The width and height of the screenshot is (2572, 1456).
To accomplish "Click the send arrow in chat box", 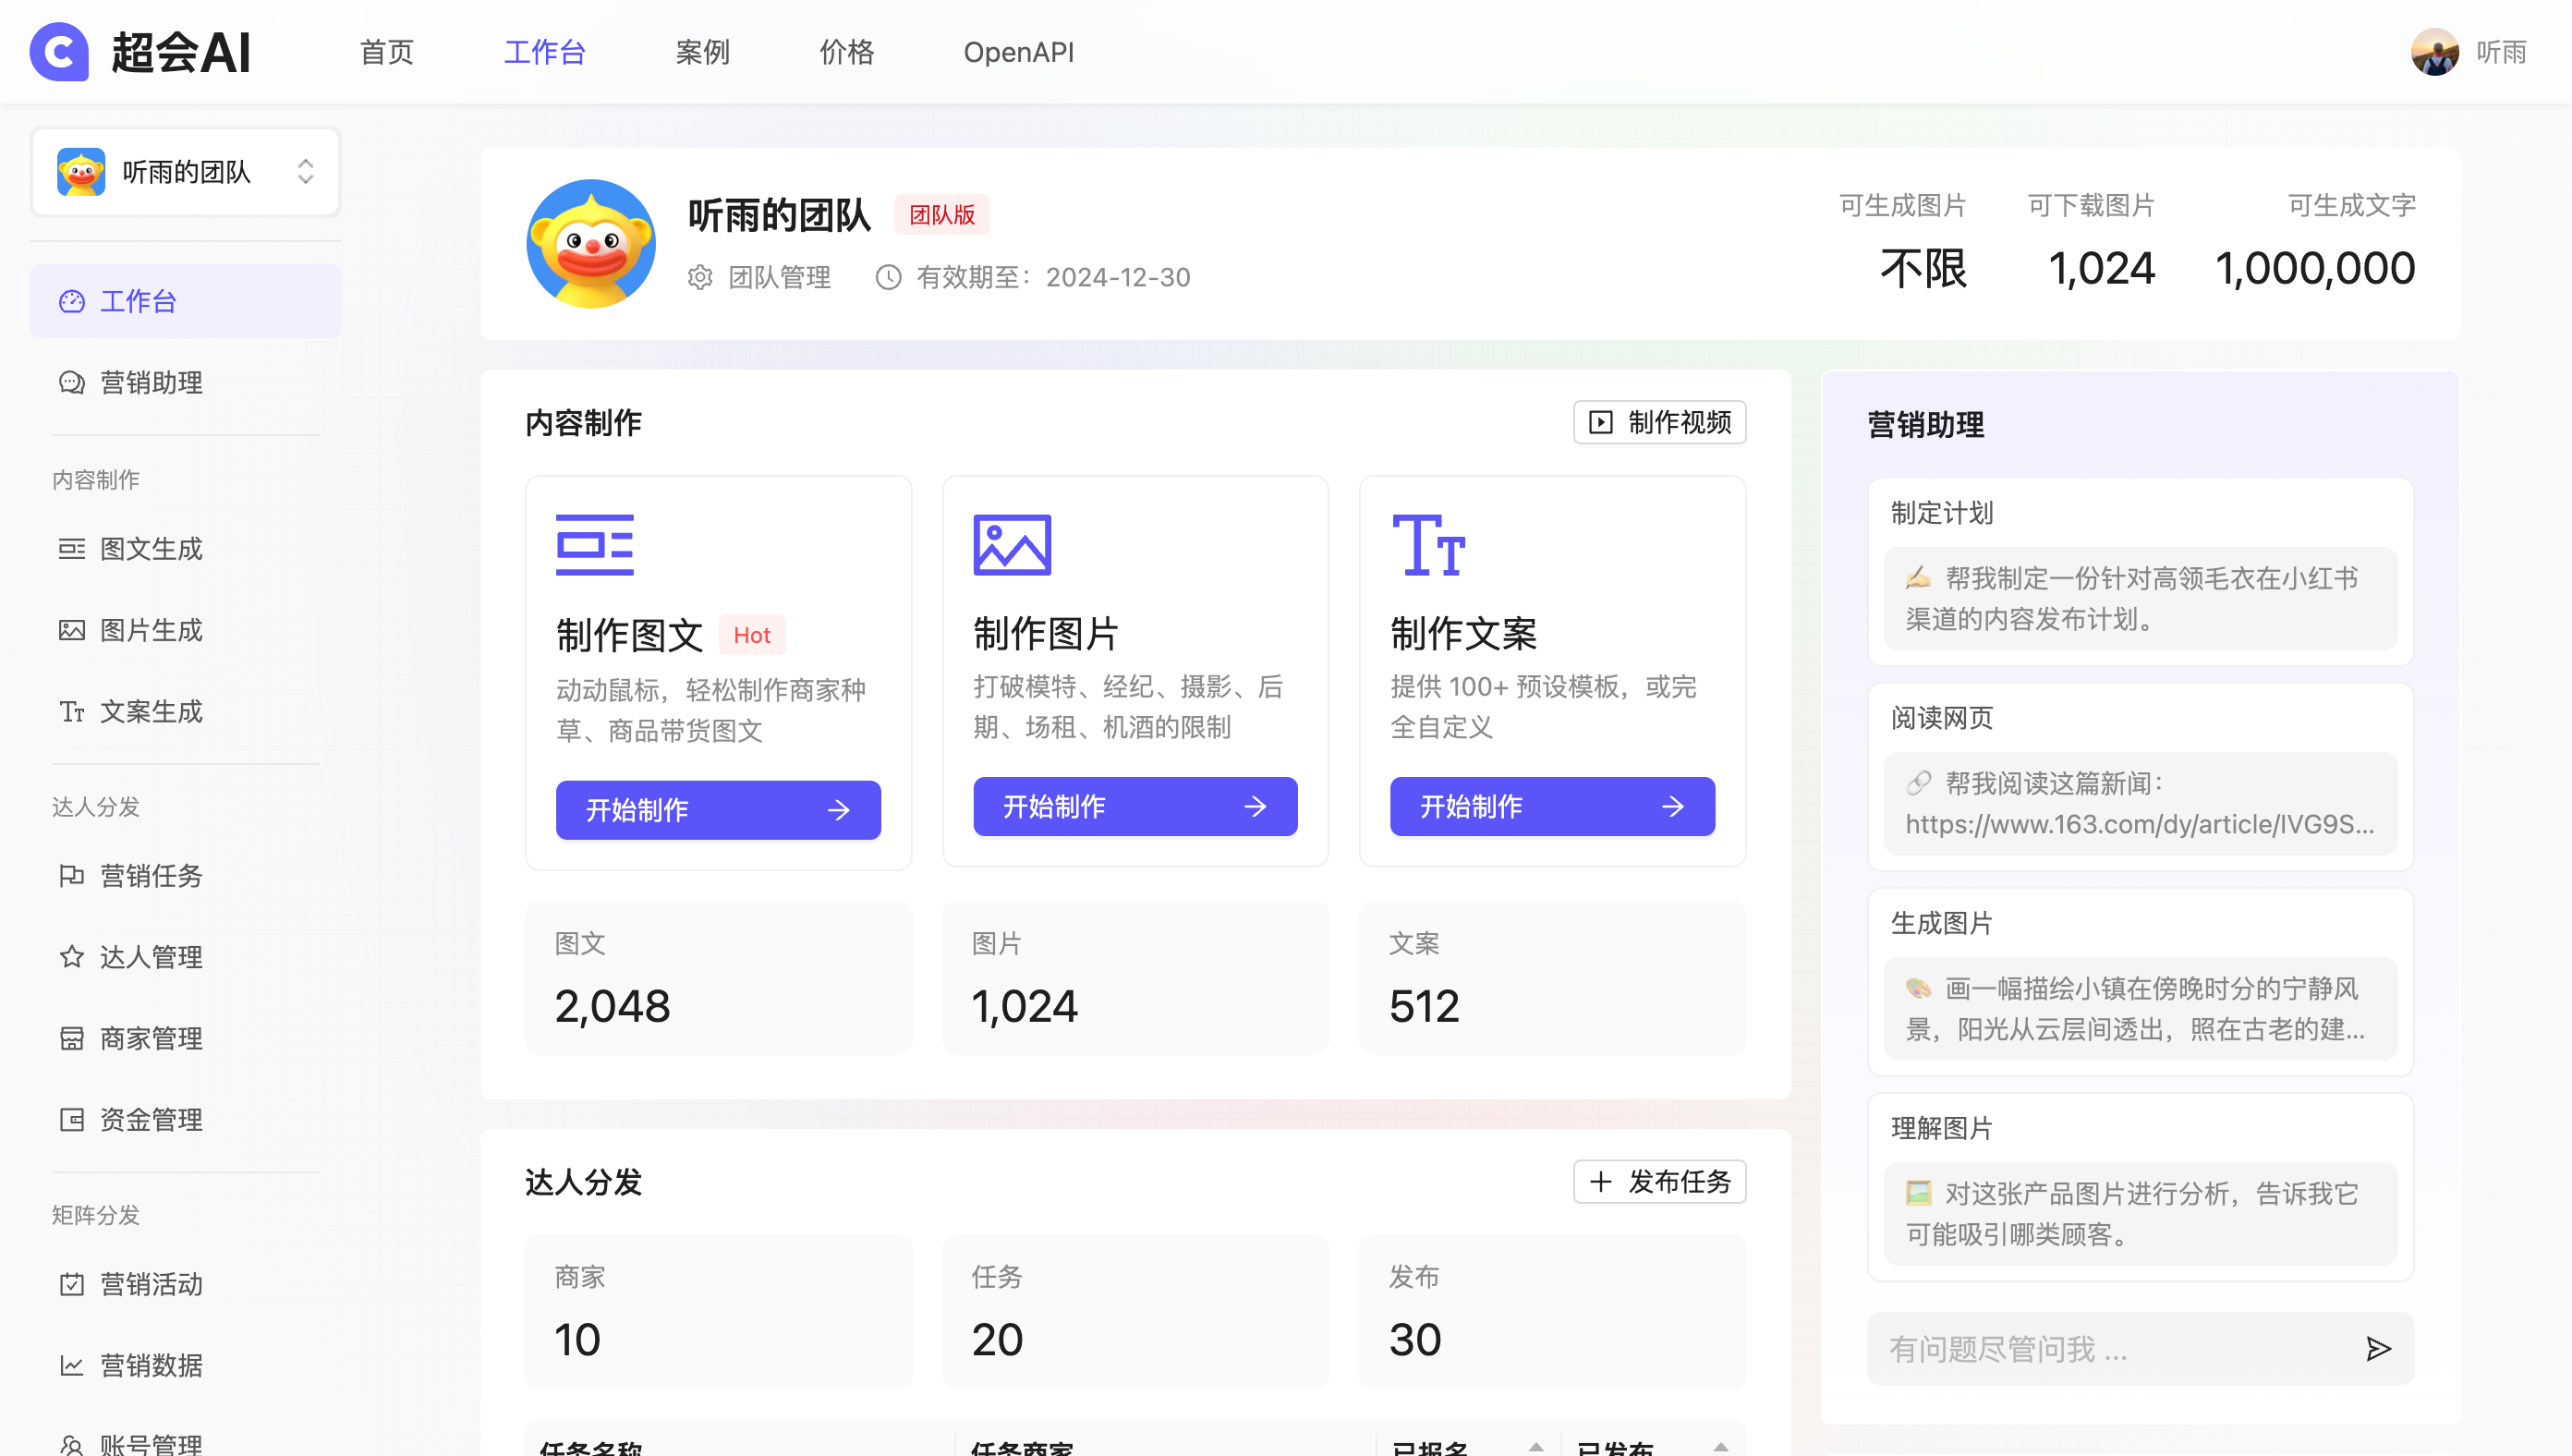I will 2377,1349.
